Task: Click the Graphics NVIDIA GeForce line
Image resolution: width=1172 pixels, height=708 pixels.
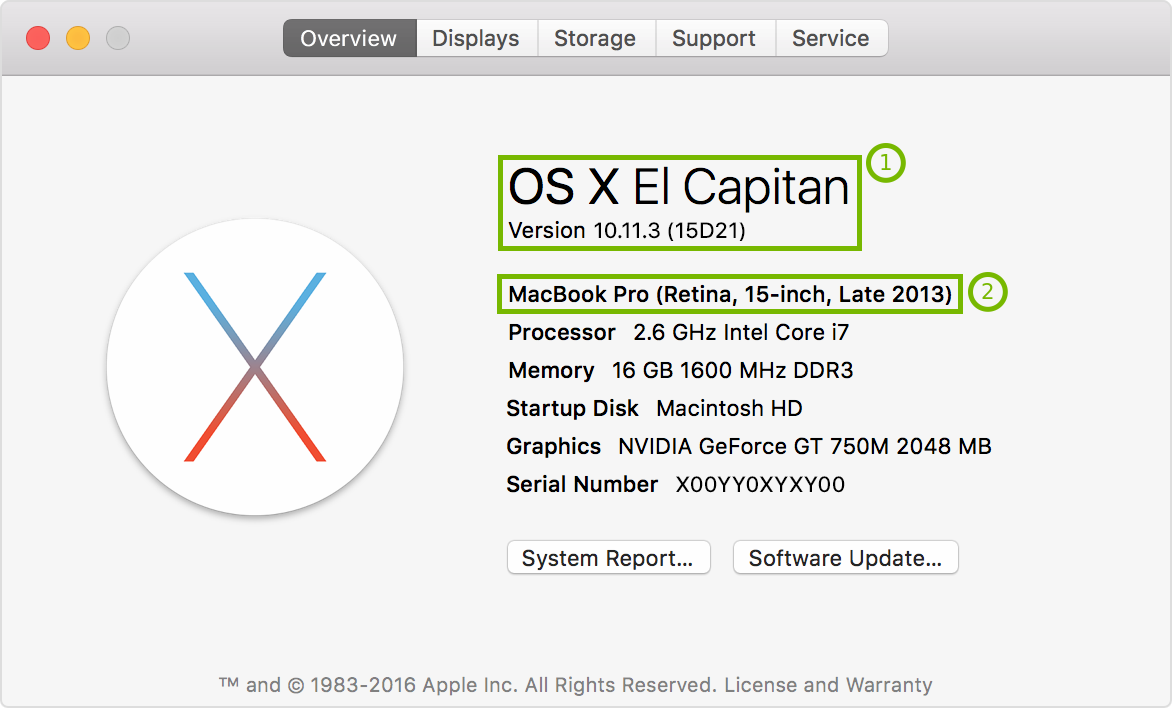Action: pos(747,446)
